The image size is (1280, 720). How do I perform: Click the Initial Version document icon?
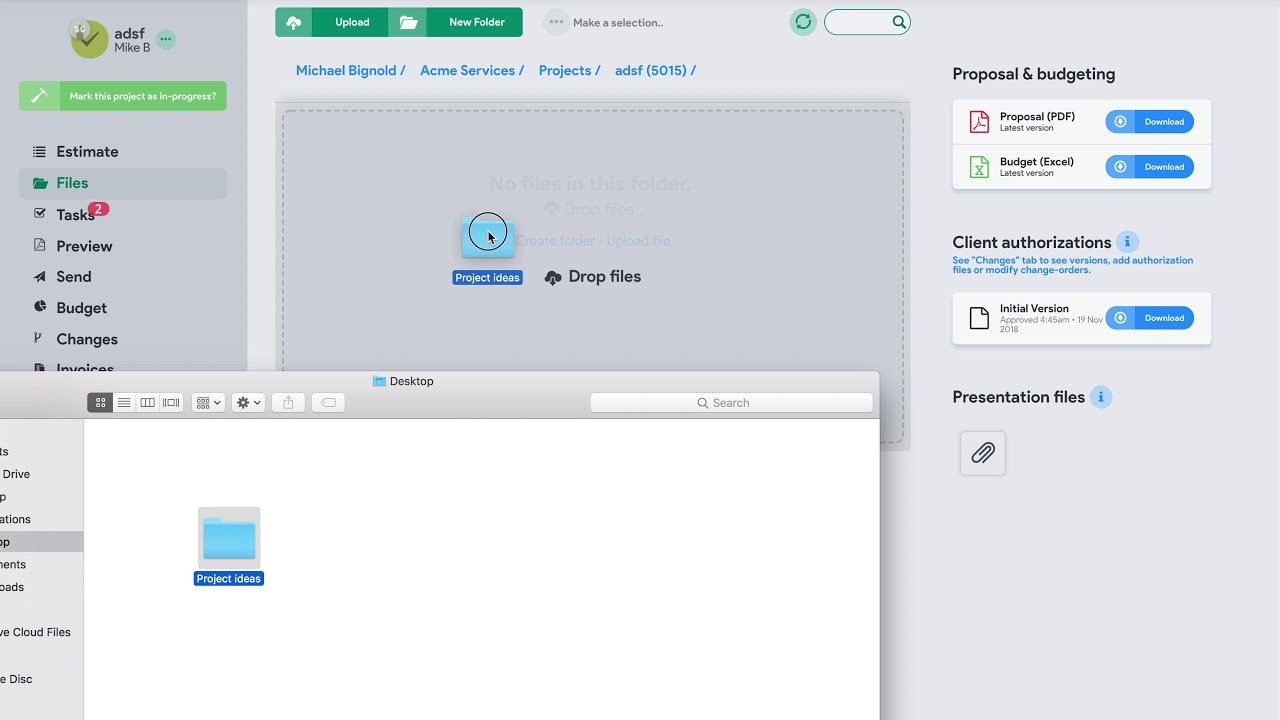(x=979, y=318)
